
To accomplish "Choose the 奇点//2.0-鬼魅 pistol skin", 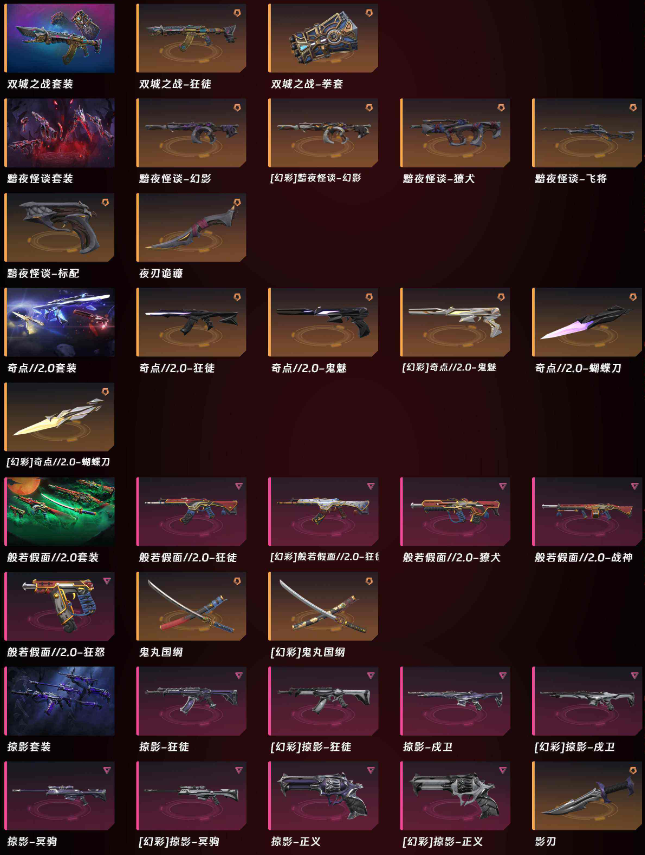I will (x=323, y=322).
